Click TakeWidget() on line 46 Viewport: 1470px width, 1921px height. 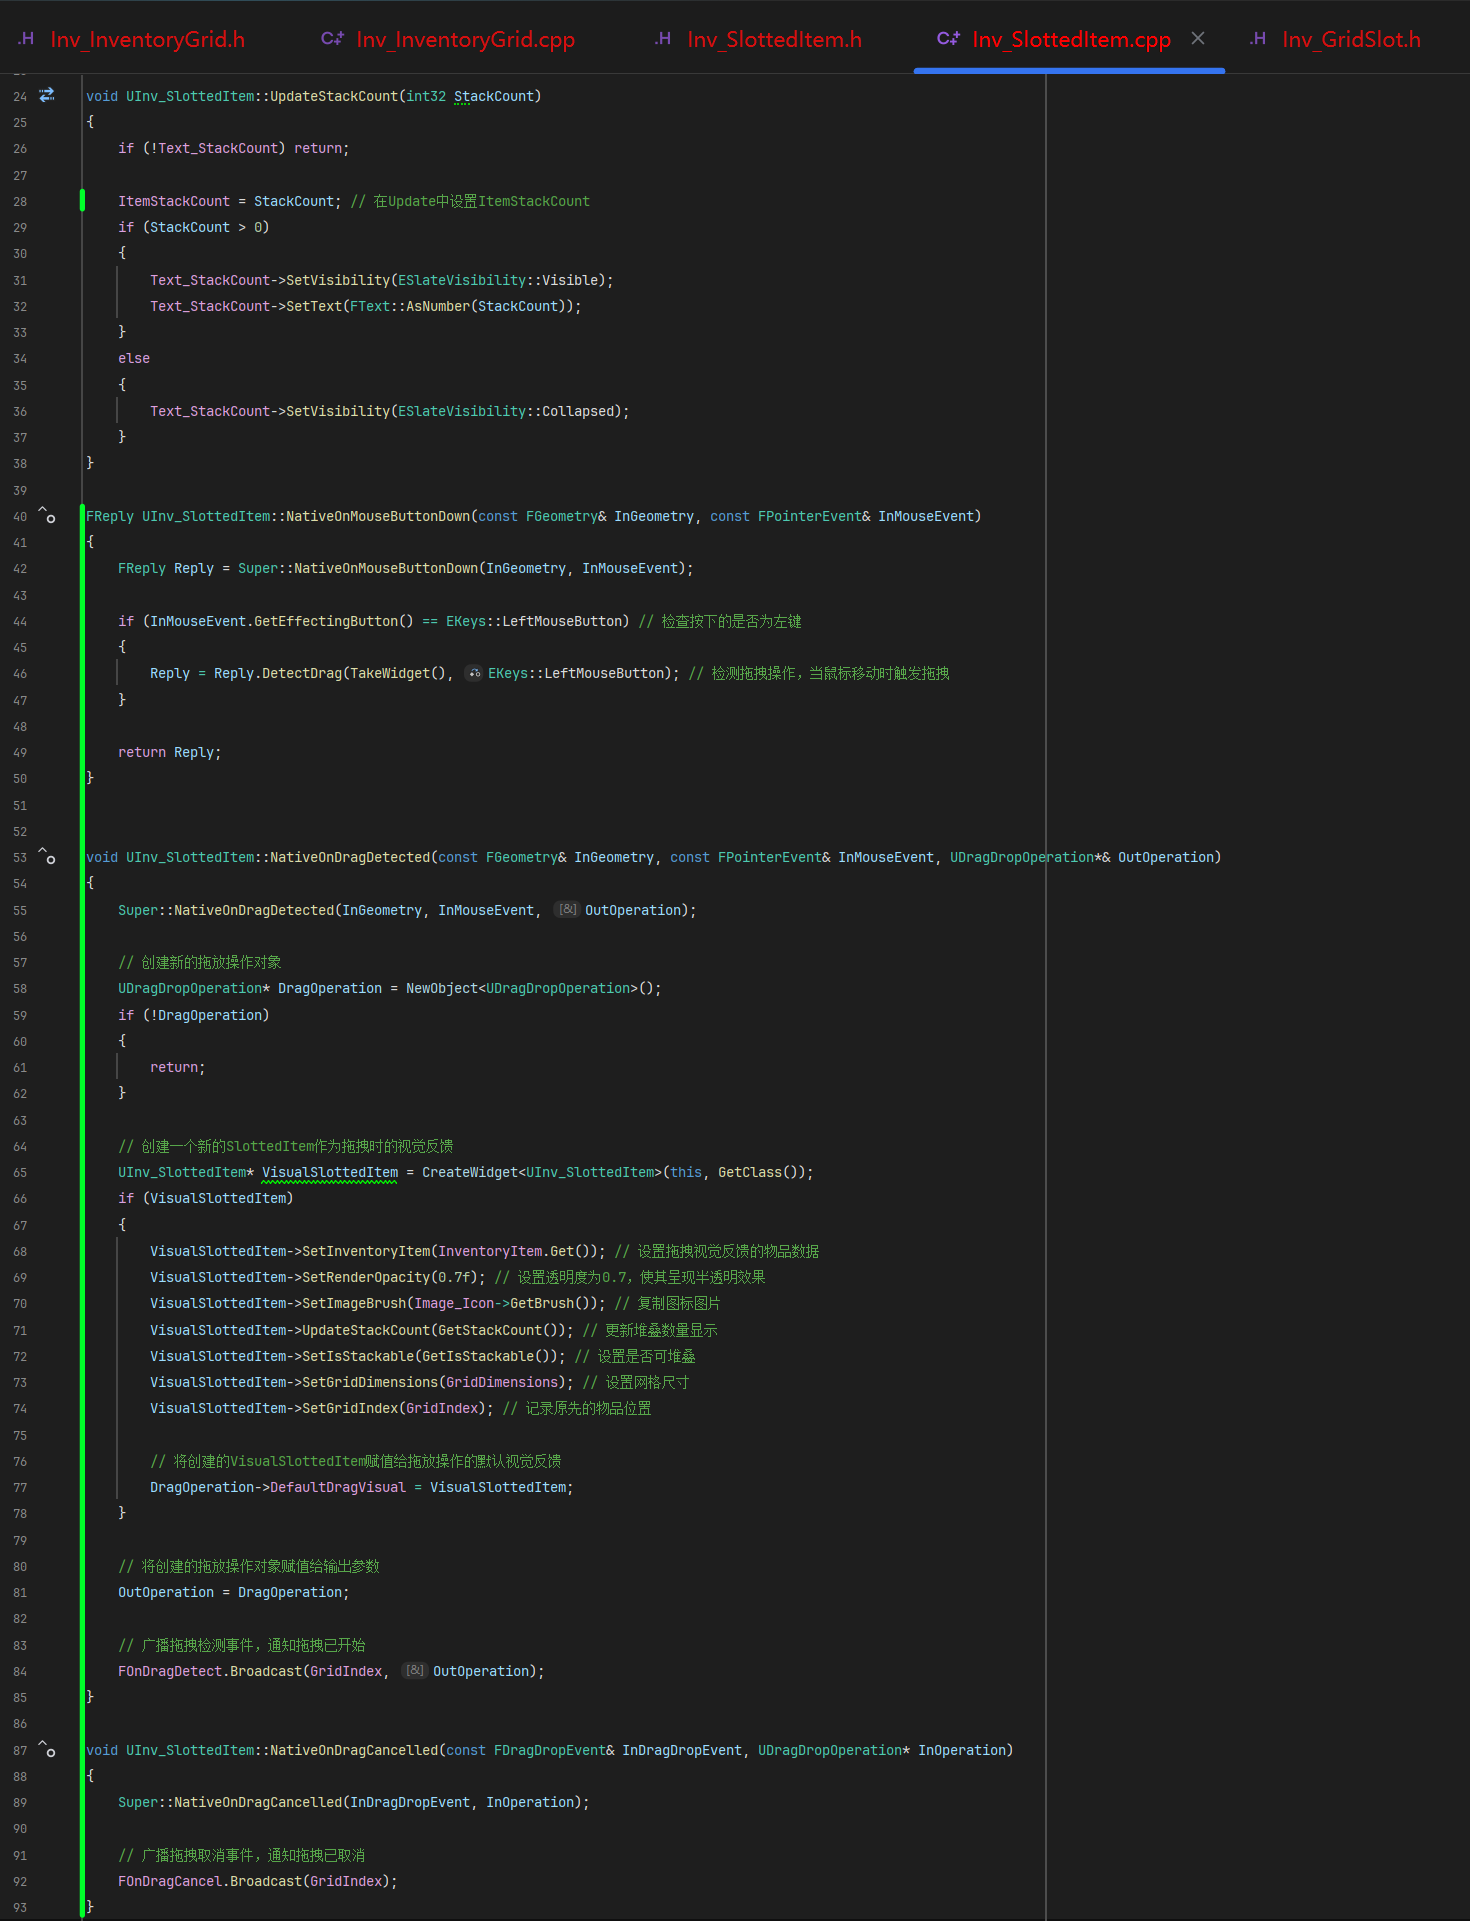coord(398,673)
